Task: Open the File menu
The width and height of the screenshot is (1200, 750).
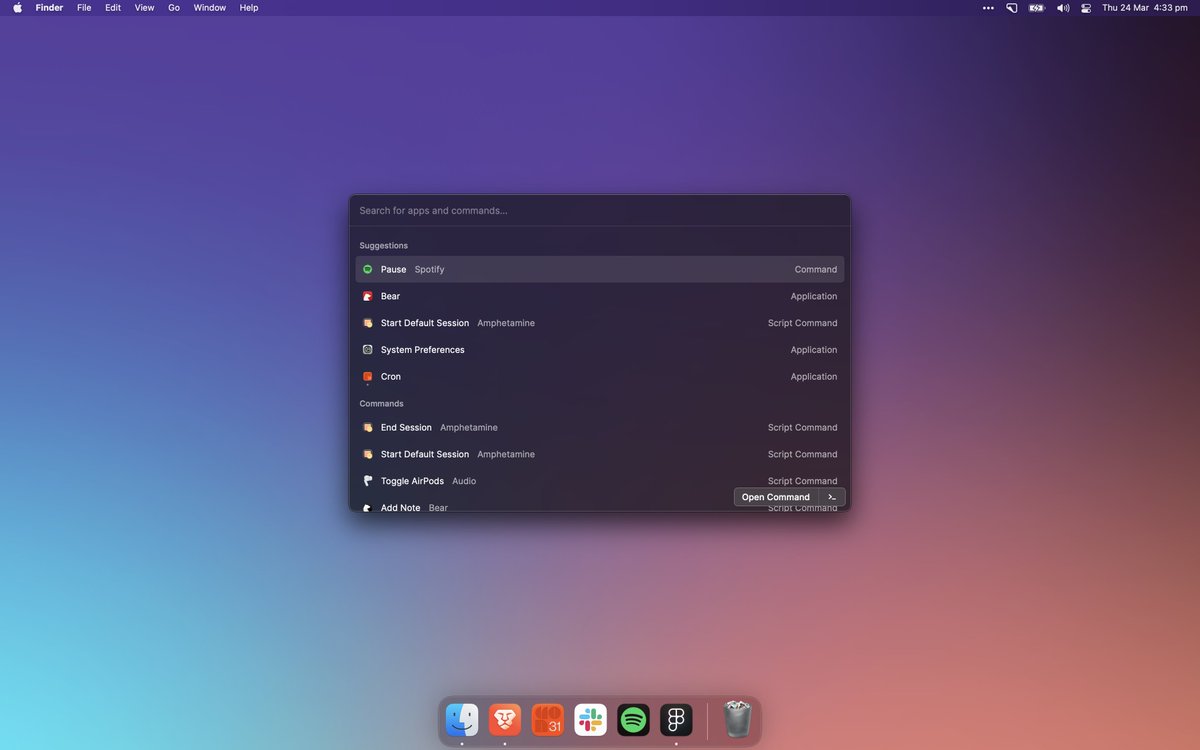Action: point(84,8)
